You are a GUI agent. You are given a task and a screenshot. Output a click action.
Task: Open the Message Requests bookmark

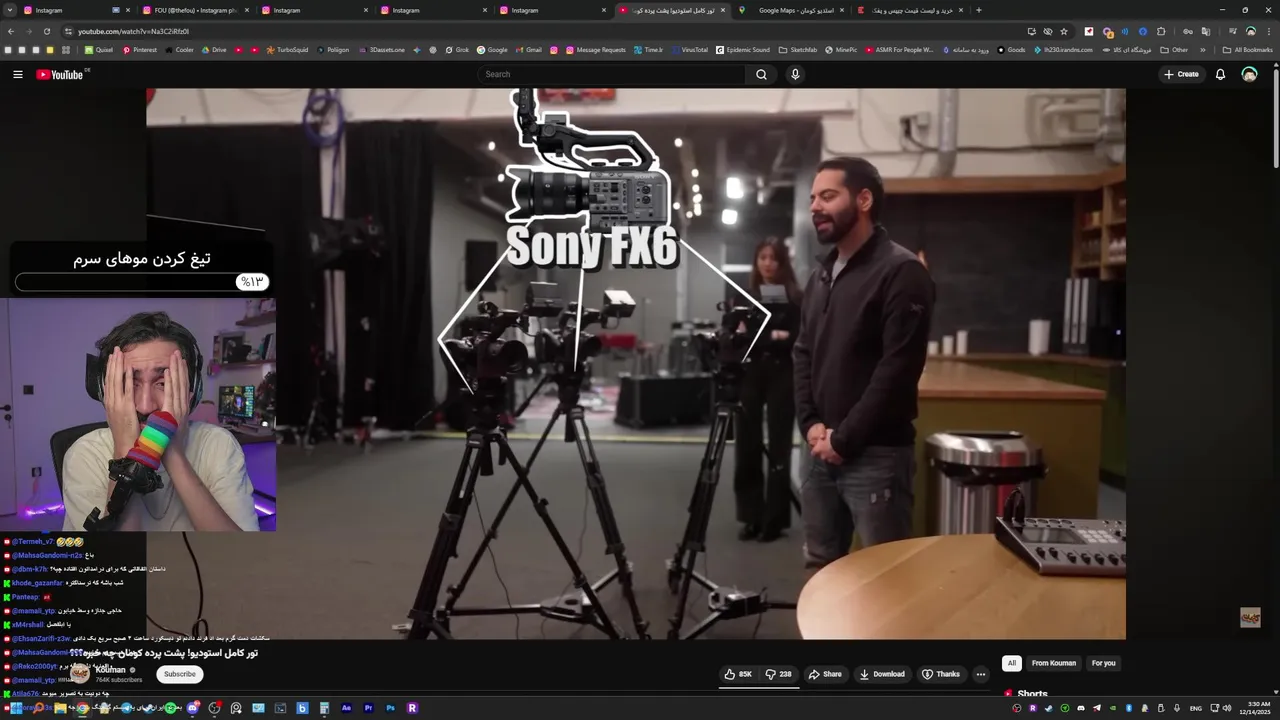[595, 50]
